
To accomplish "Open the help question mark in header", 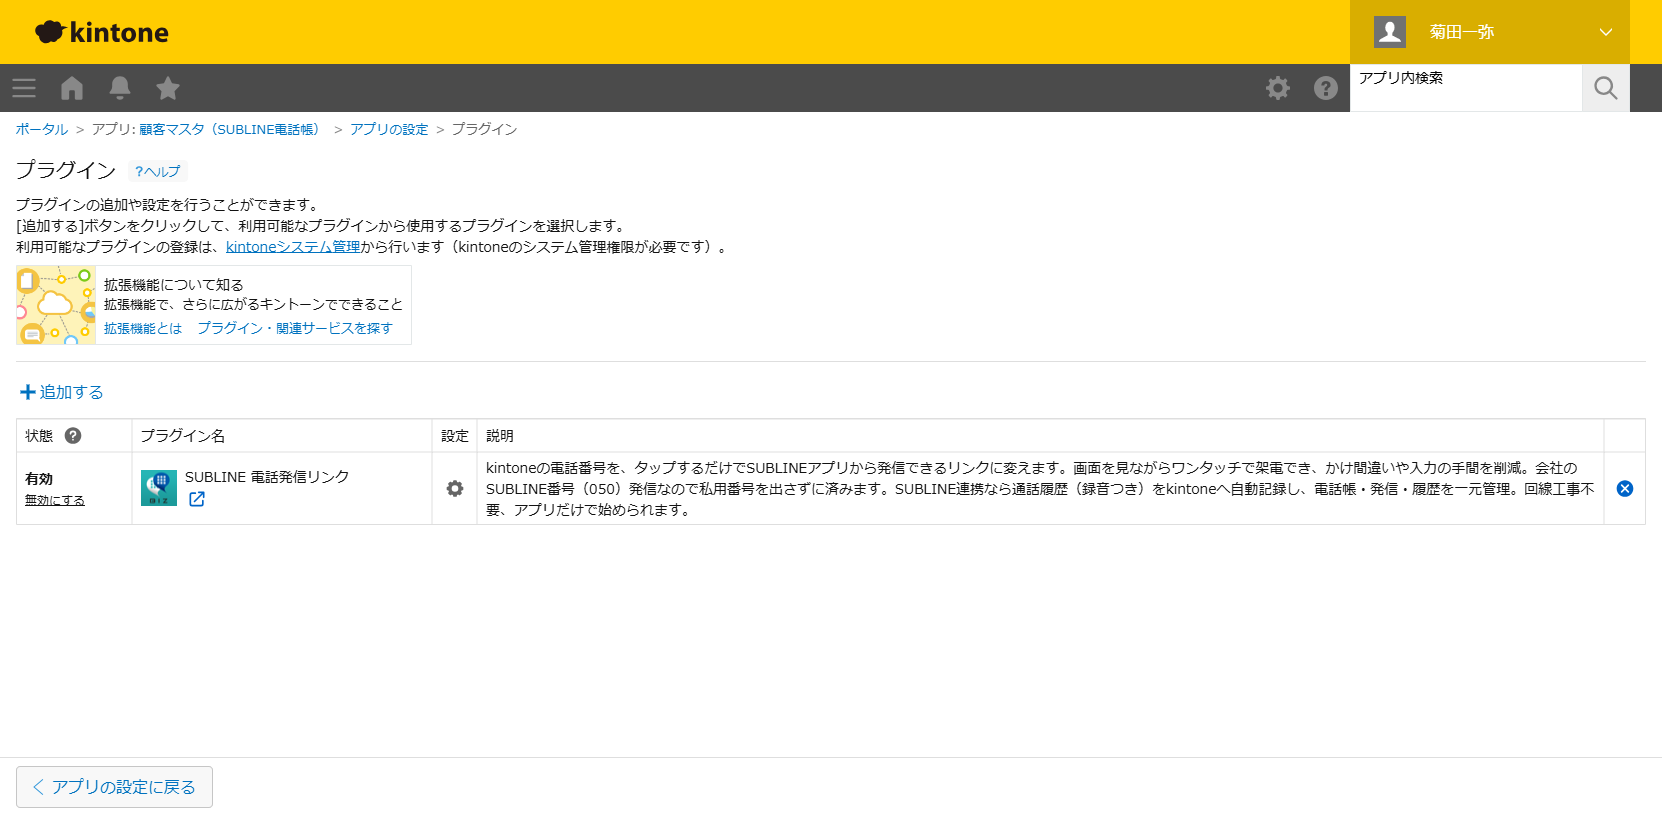I will 1326,88.
